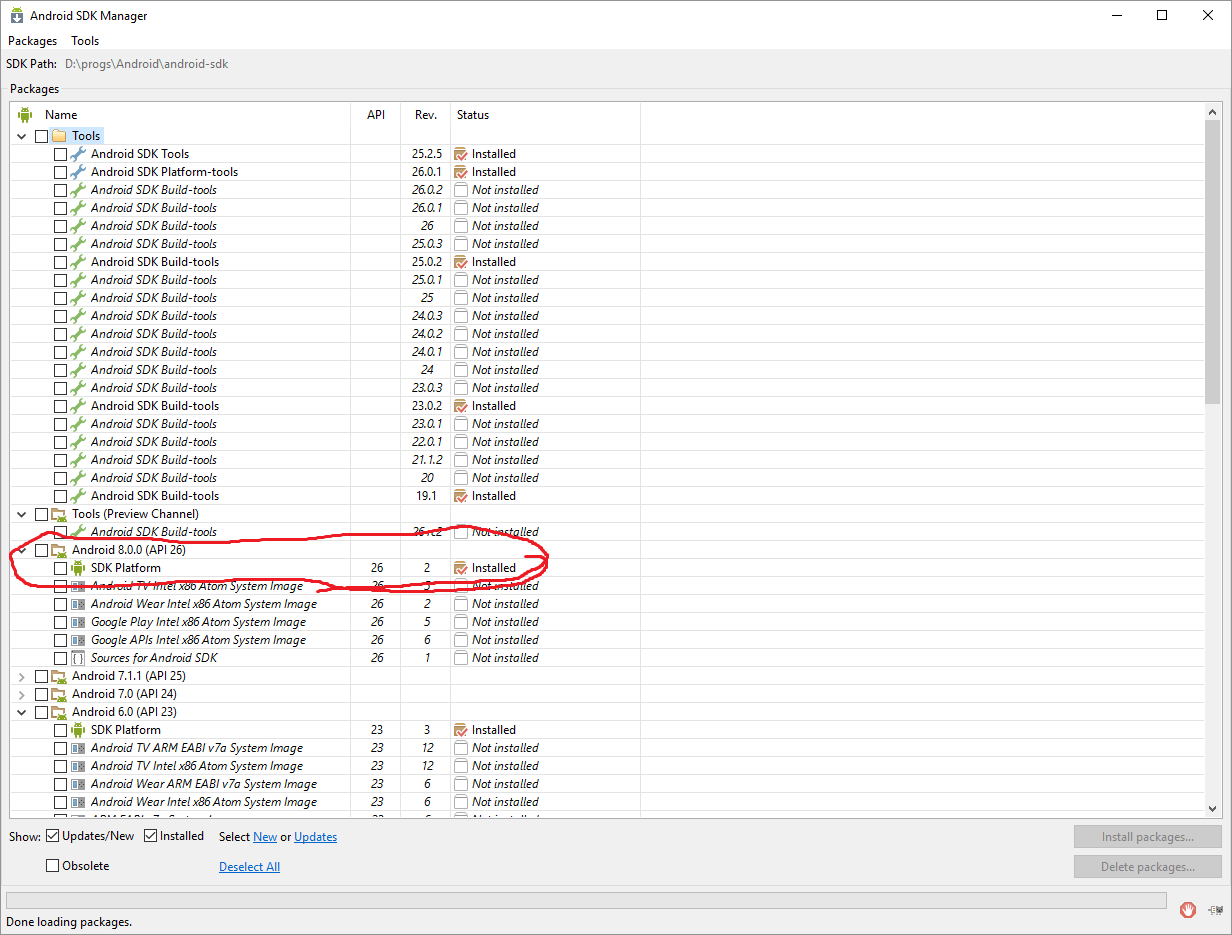
Task: Enable the Obsolete packages checkbox
Action: tap(51, 865)
